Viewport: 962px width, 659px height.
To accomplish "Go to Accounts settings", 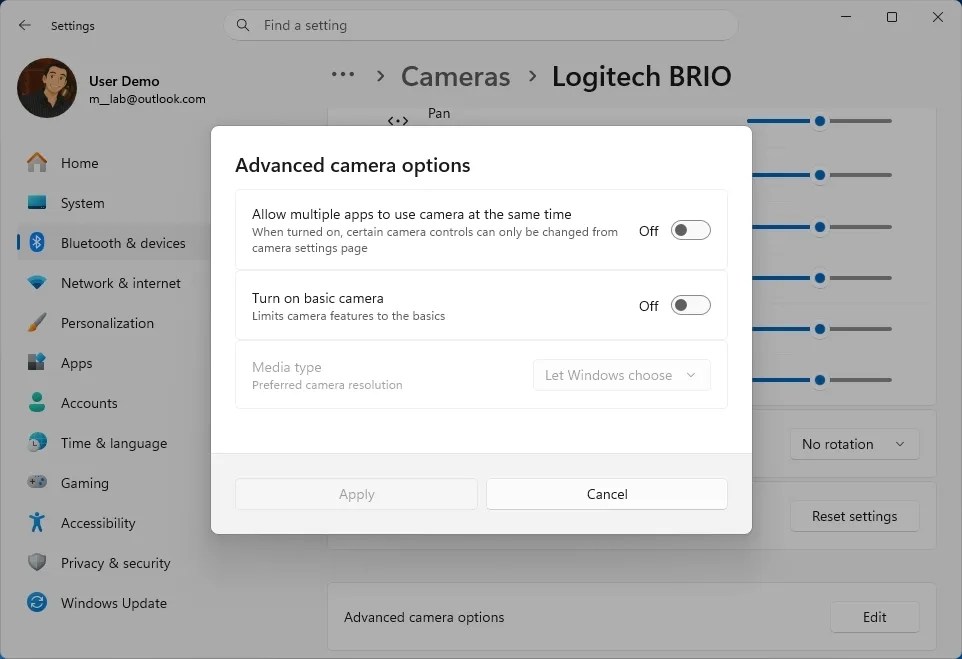I will pyautogui.click(x=114, y=403).
